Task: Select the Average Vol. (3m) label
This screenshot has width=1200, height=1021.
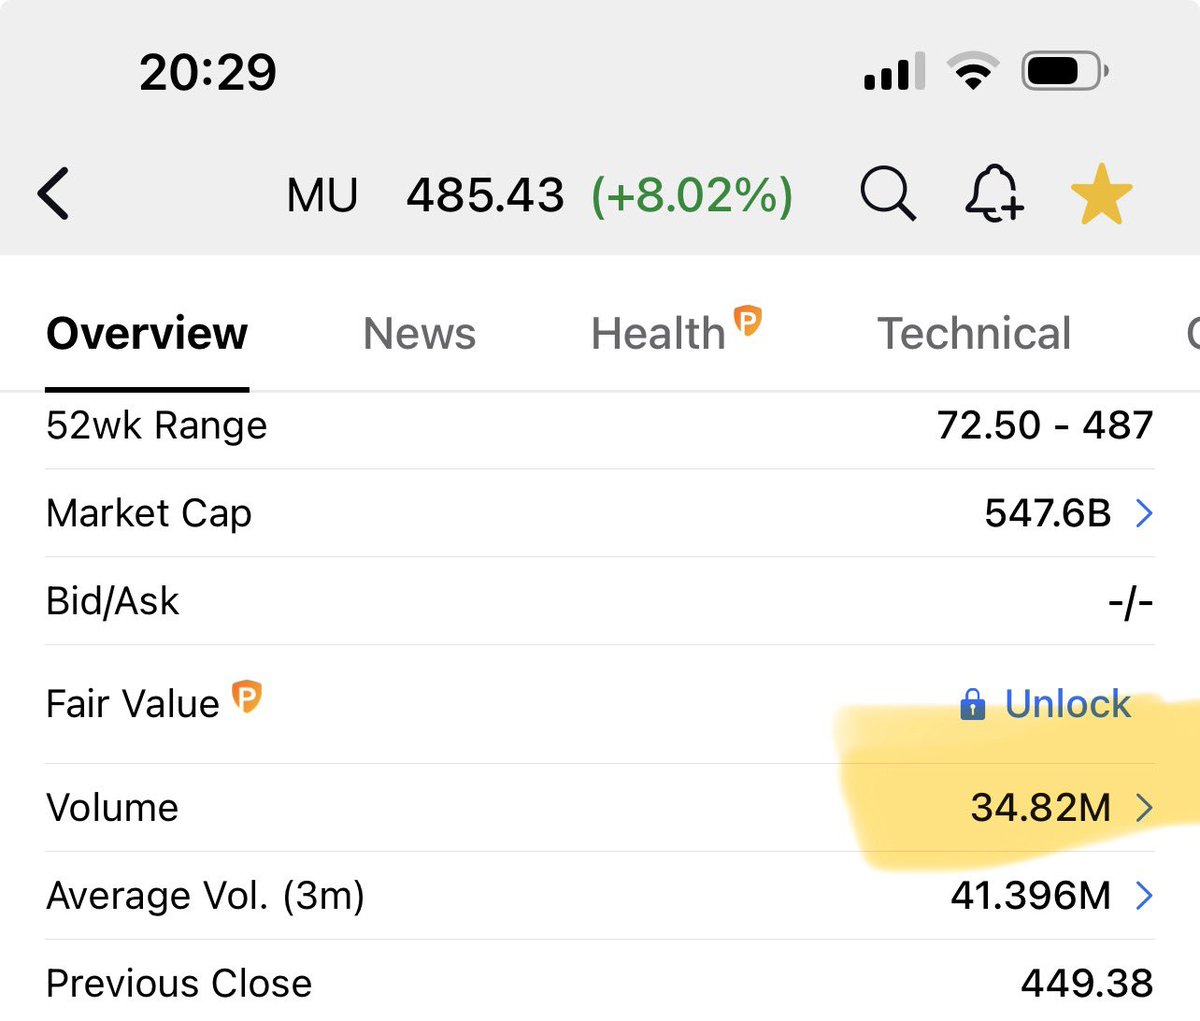Action: (205, 896)
